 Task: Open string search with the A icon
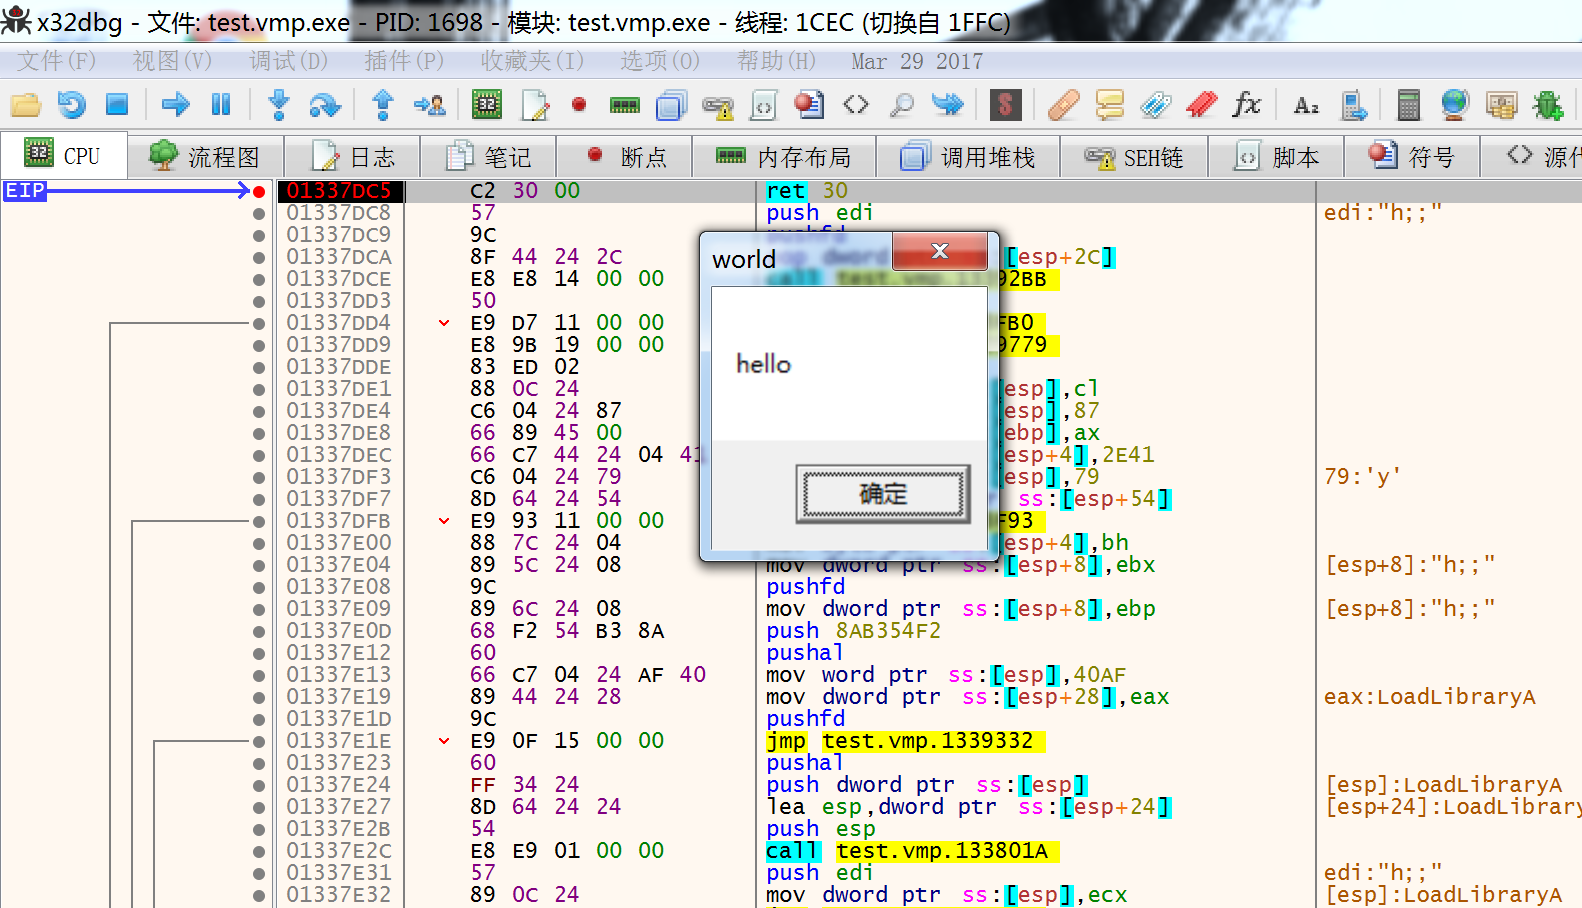1306,105
